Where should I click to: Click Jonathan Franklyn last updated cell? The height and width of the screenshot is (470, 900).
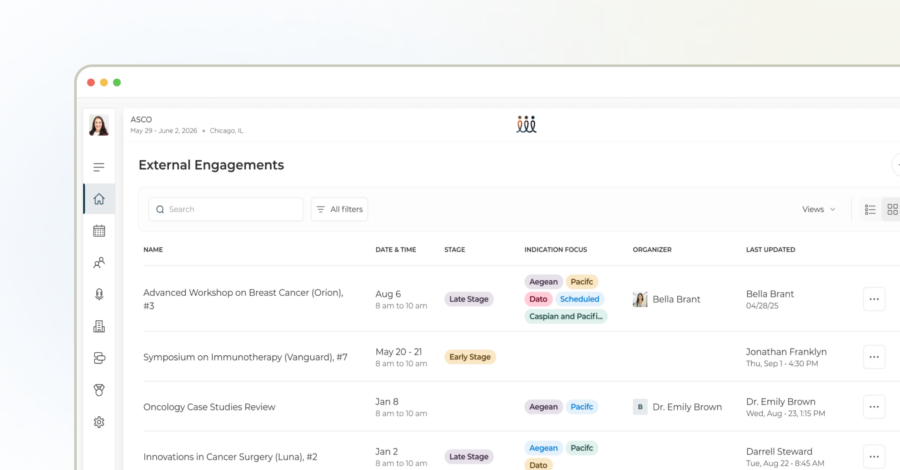(x=786, y=357)
